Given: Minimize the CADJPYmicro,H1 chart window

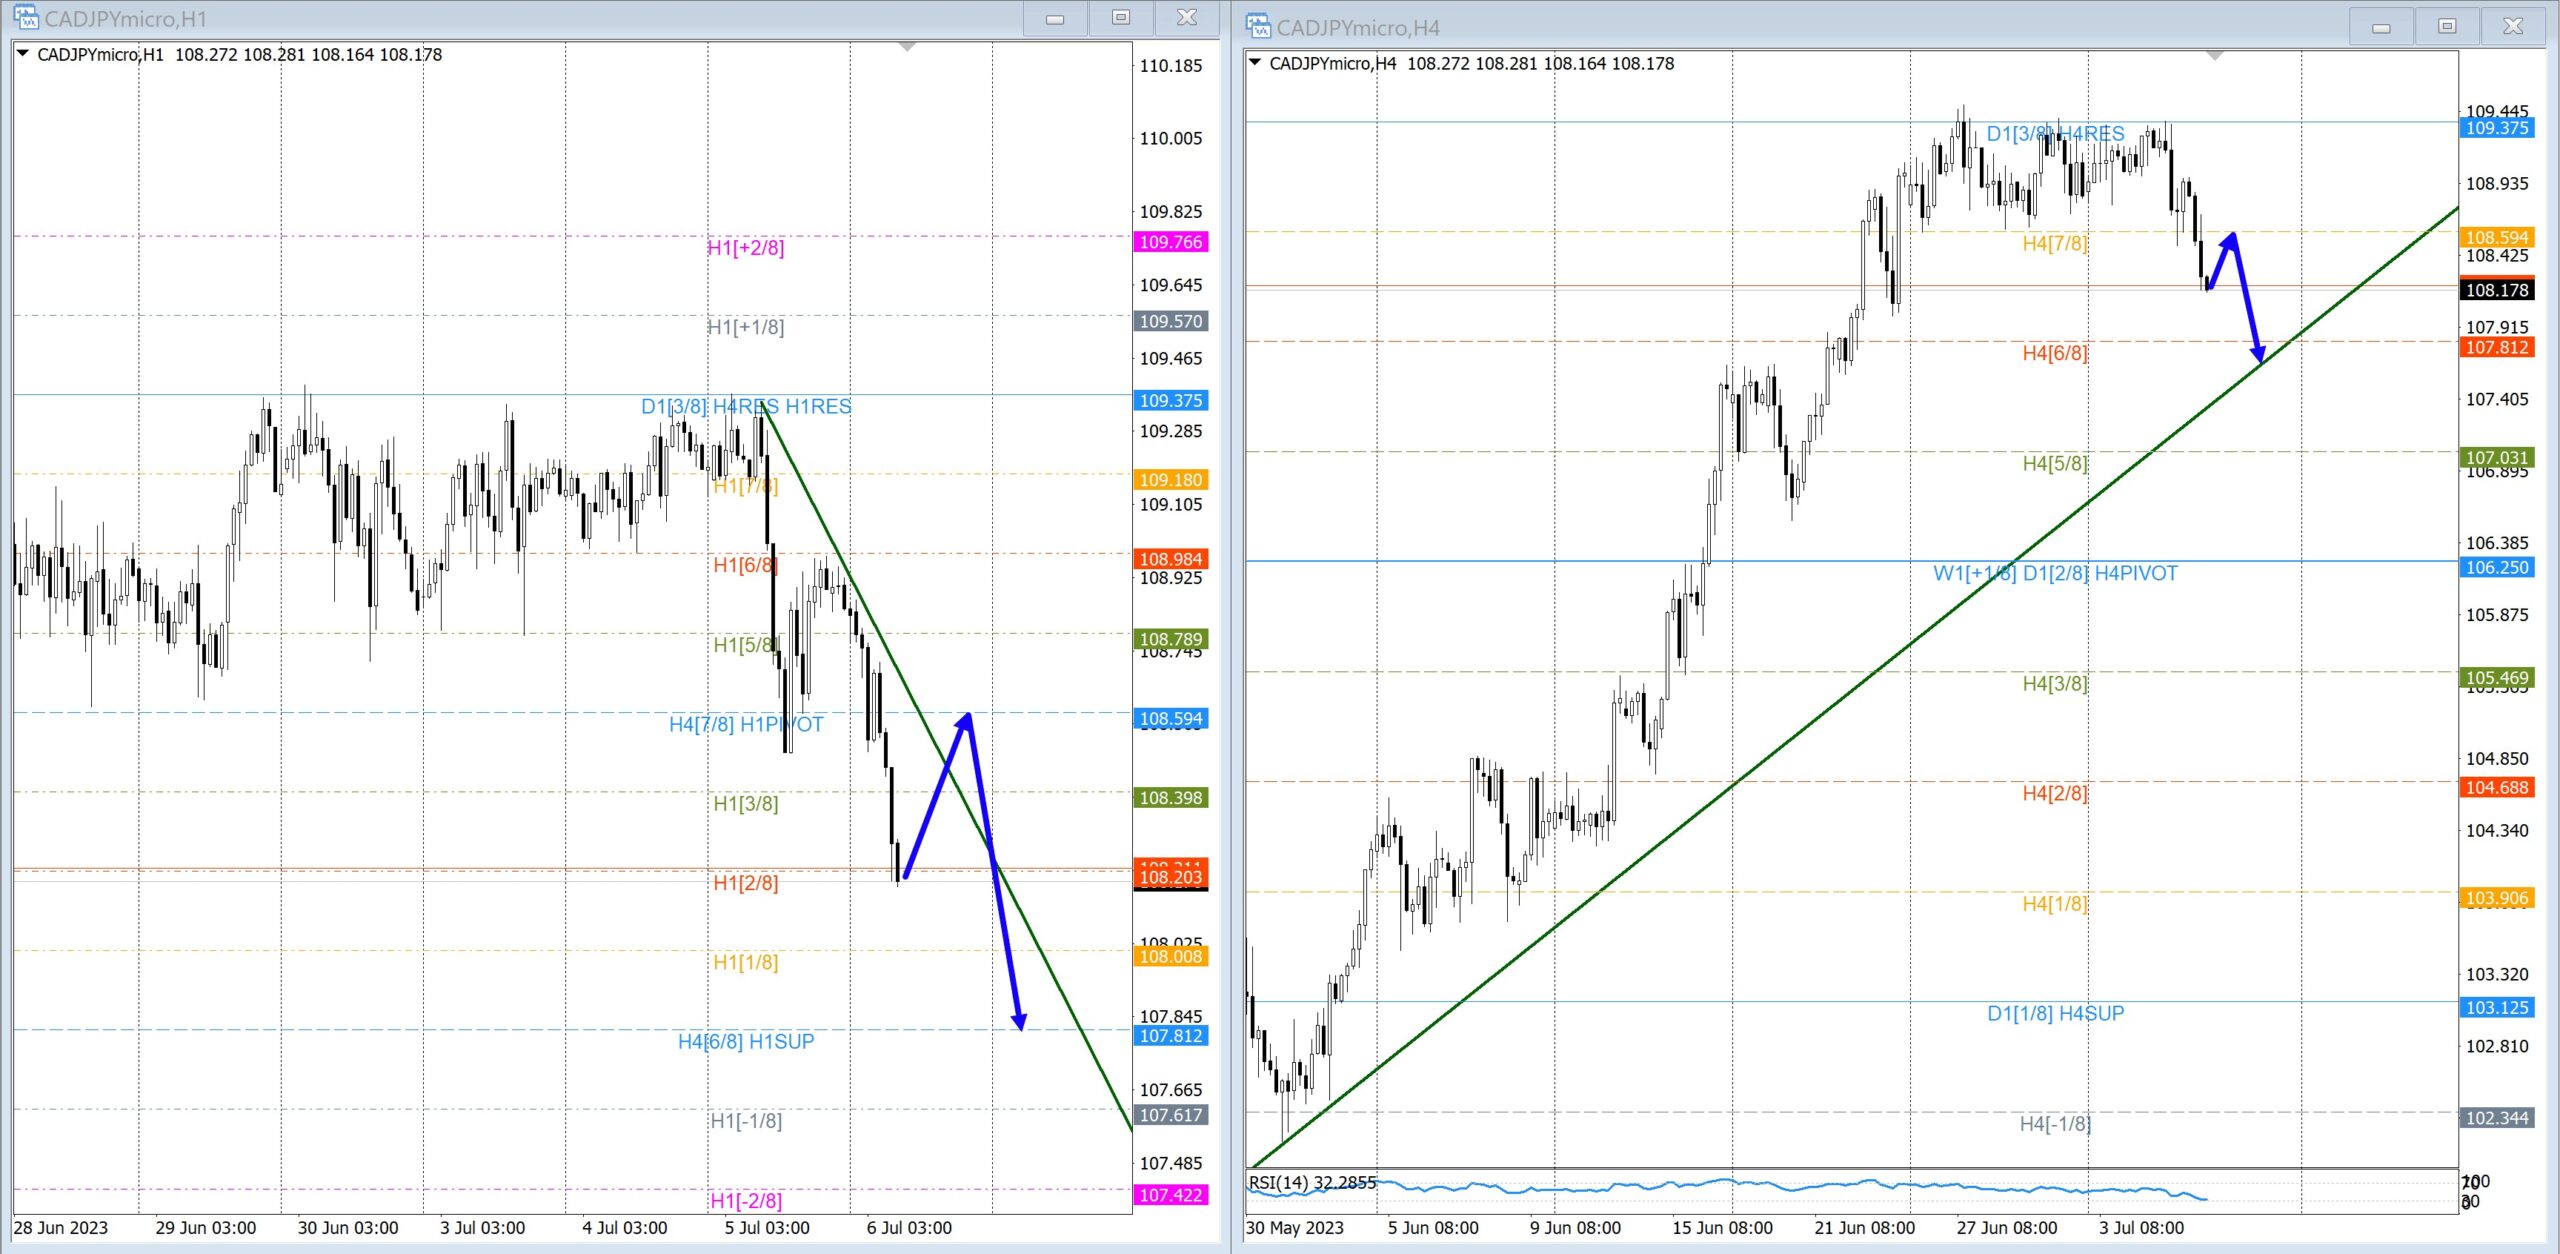Looking at the screenshot, I should tap(1055, 18).
